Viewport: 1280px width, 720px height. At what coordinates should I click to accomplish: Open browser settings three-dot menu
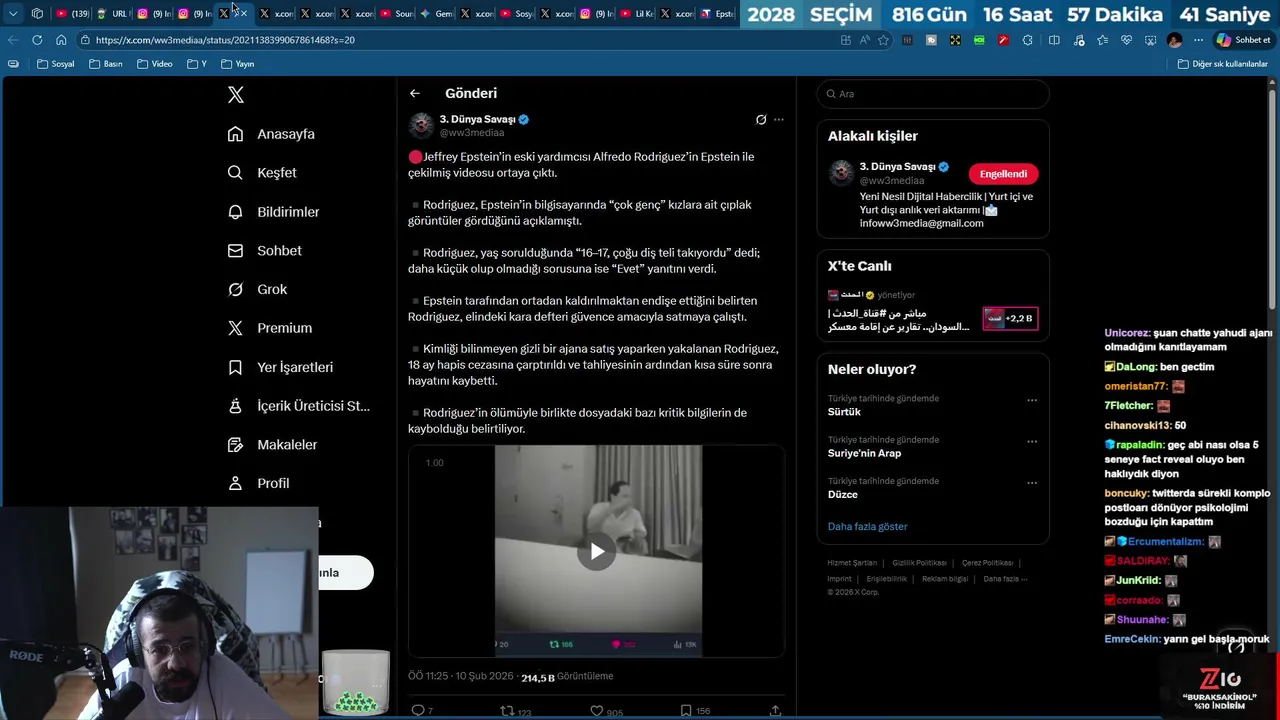1198,40
